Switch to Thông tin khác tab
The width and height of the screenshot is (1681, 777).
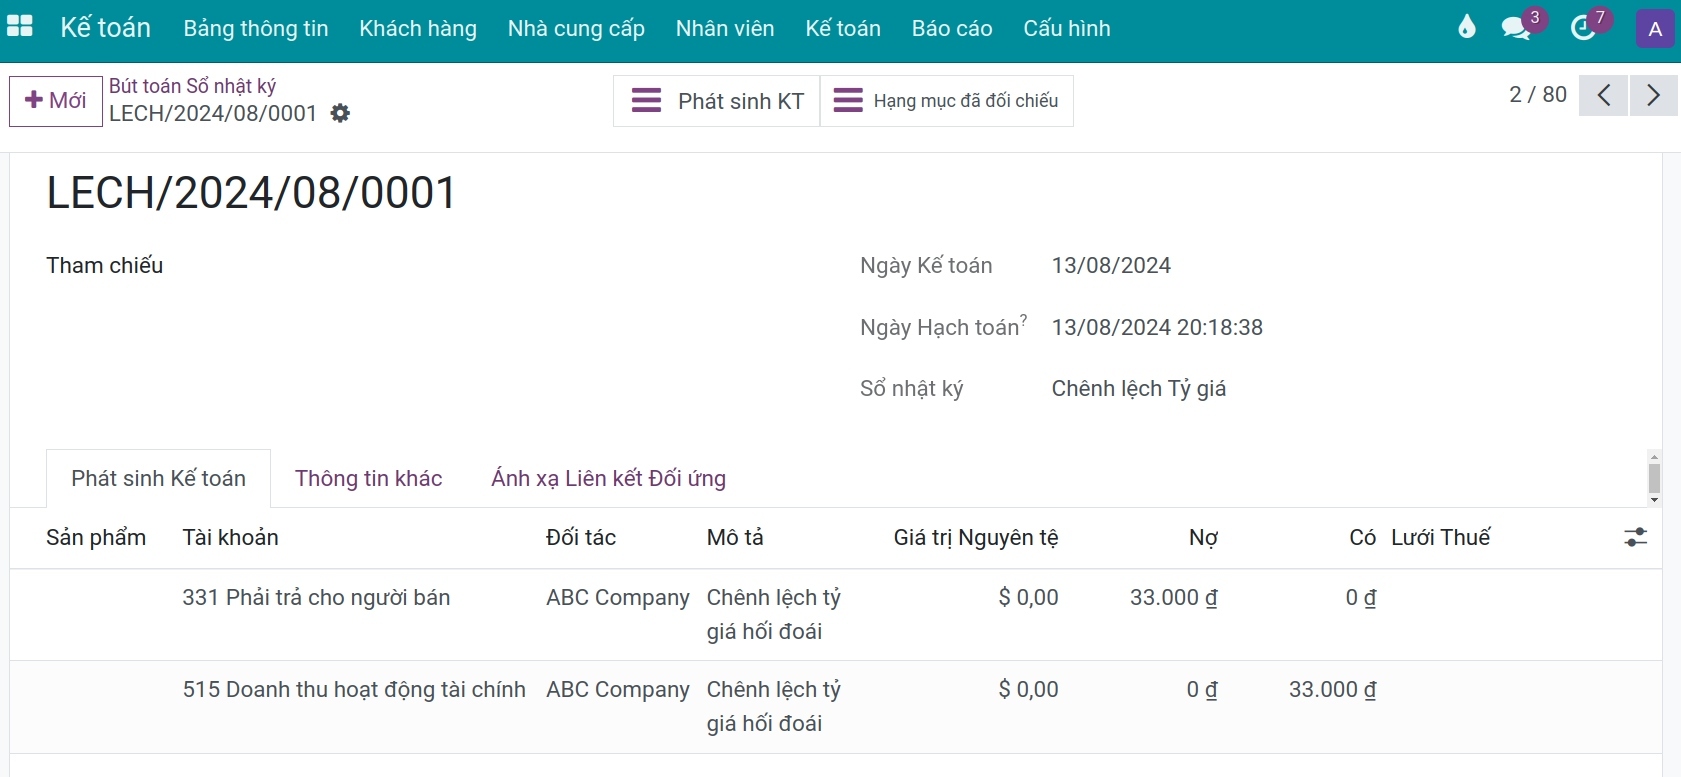(x=368, y=478)
